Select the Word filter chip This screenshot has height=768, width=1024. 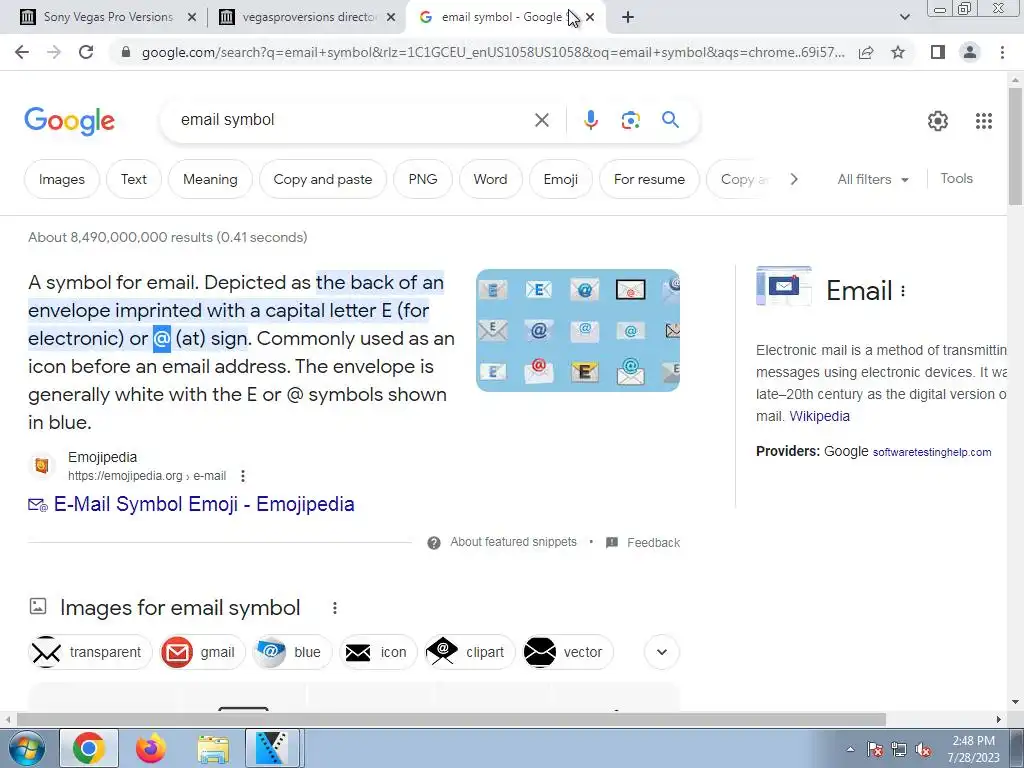point(490,180)
